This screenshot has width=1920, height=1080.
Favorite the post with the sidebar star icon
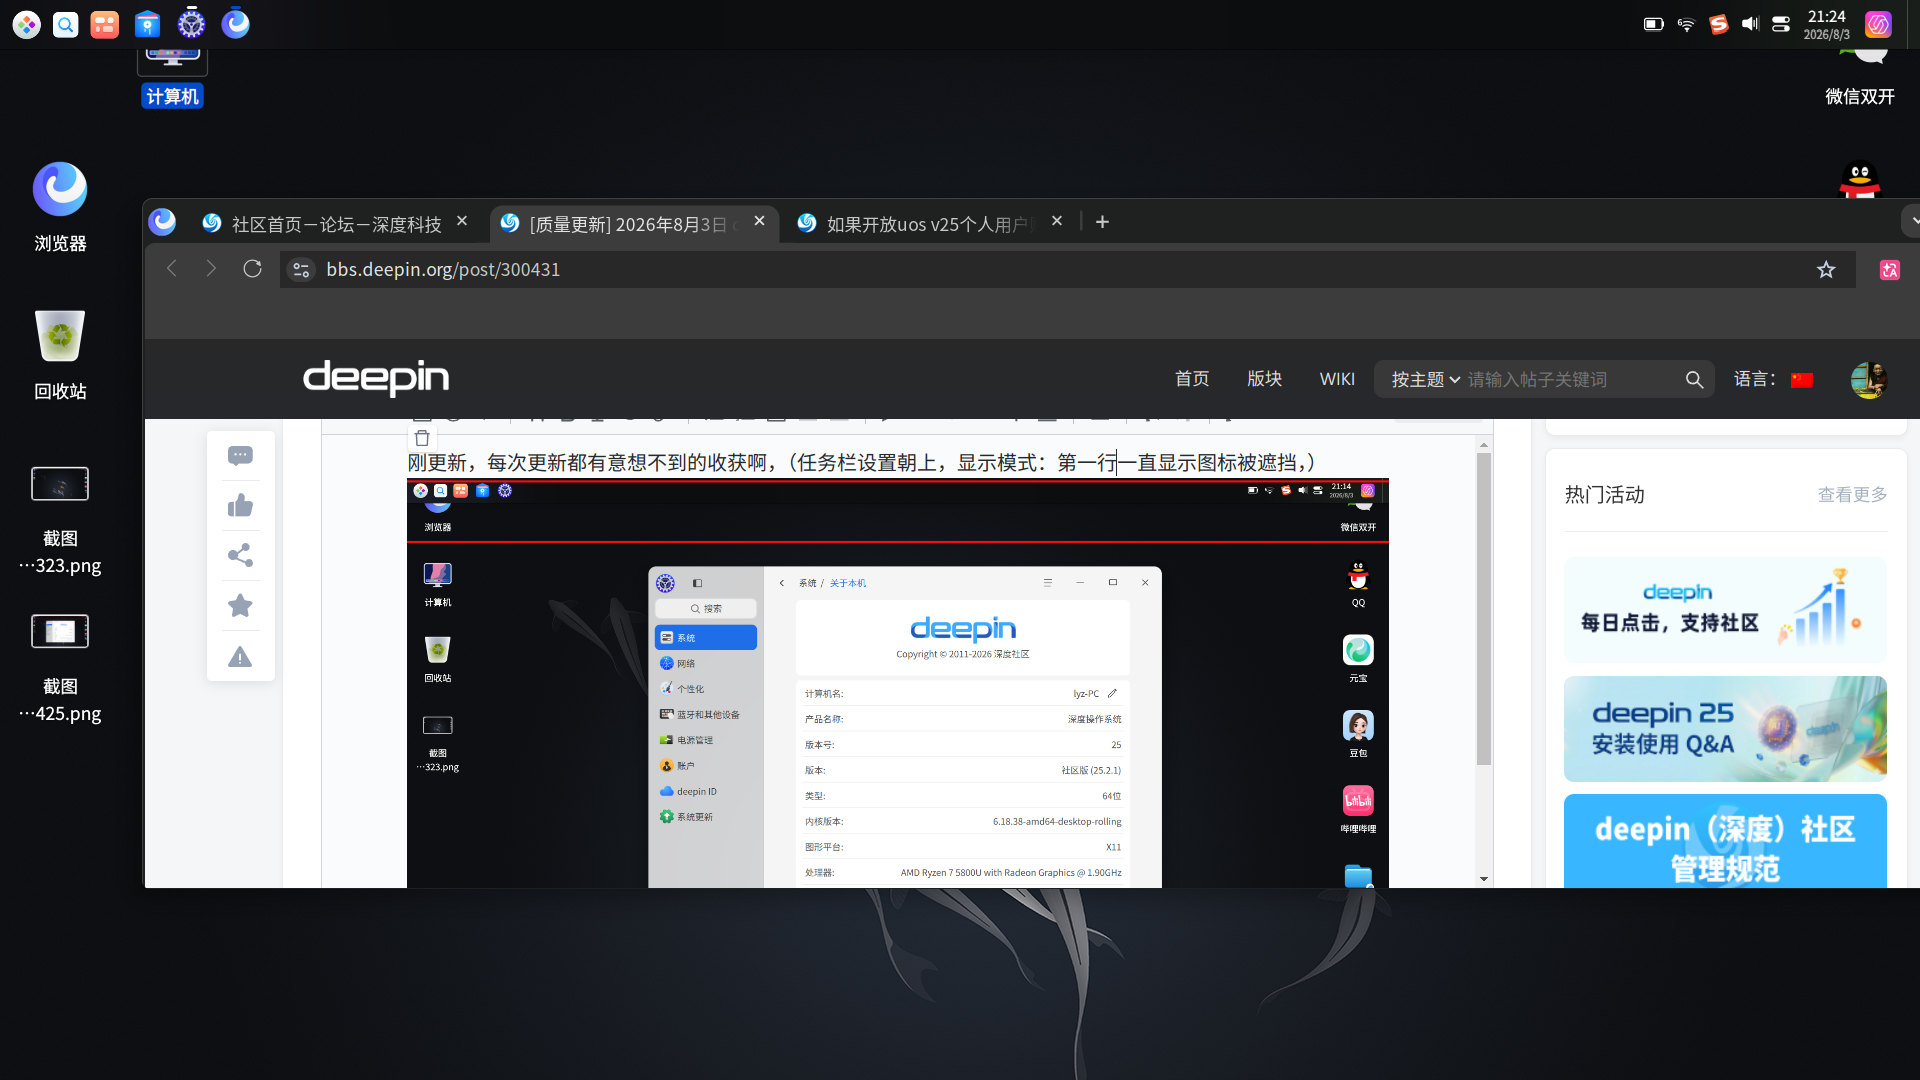tap(240, 606)
